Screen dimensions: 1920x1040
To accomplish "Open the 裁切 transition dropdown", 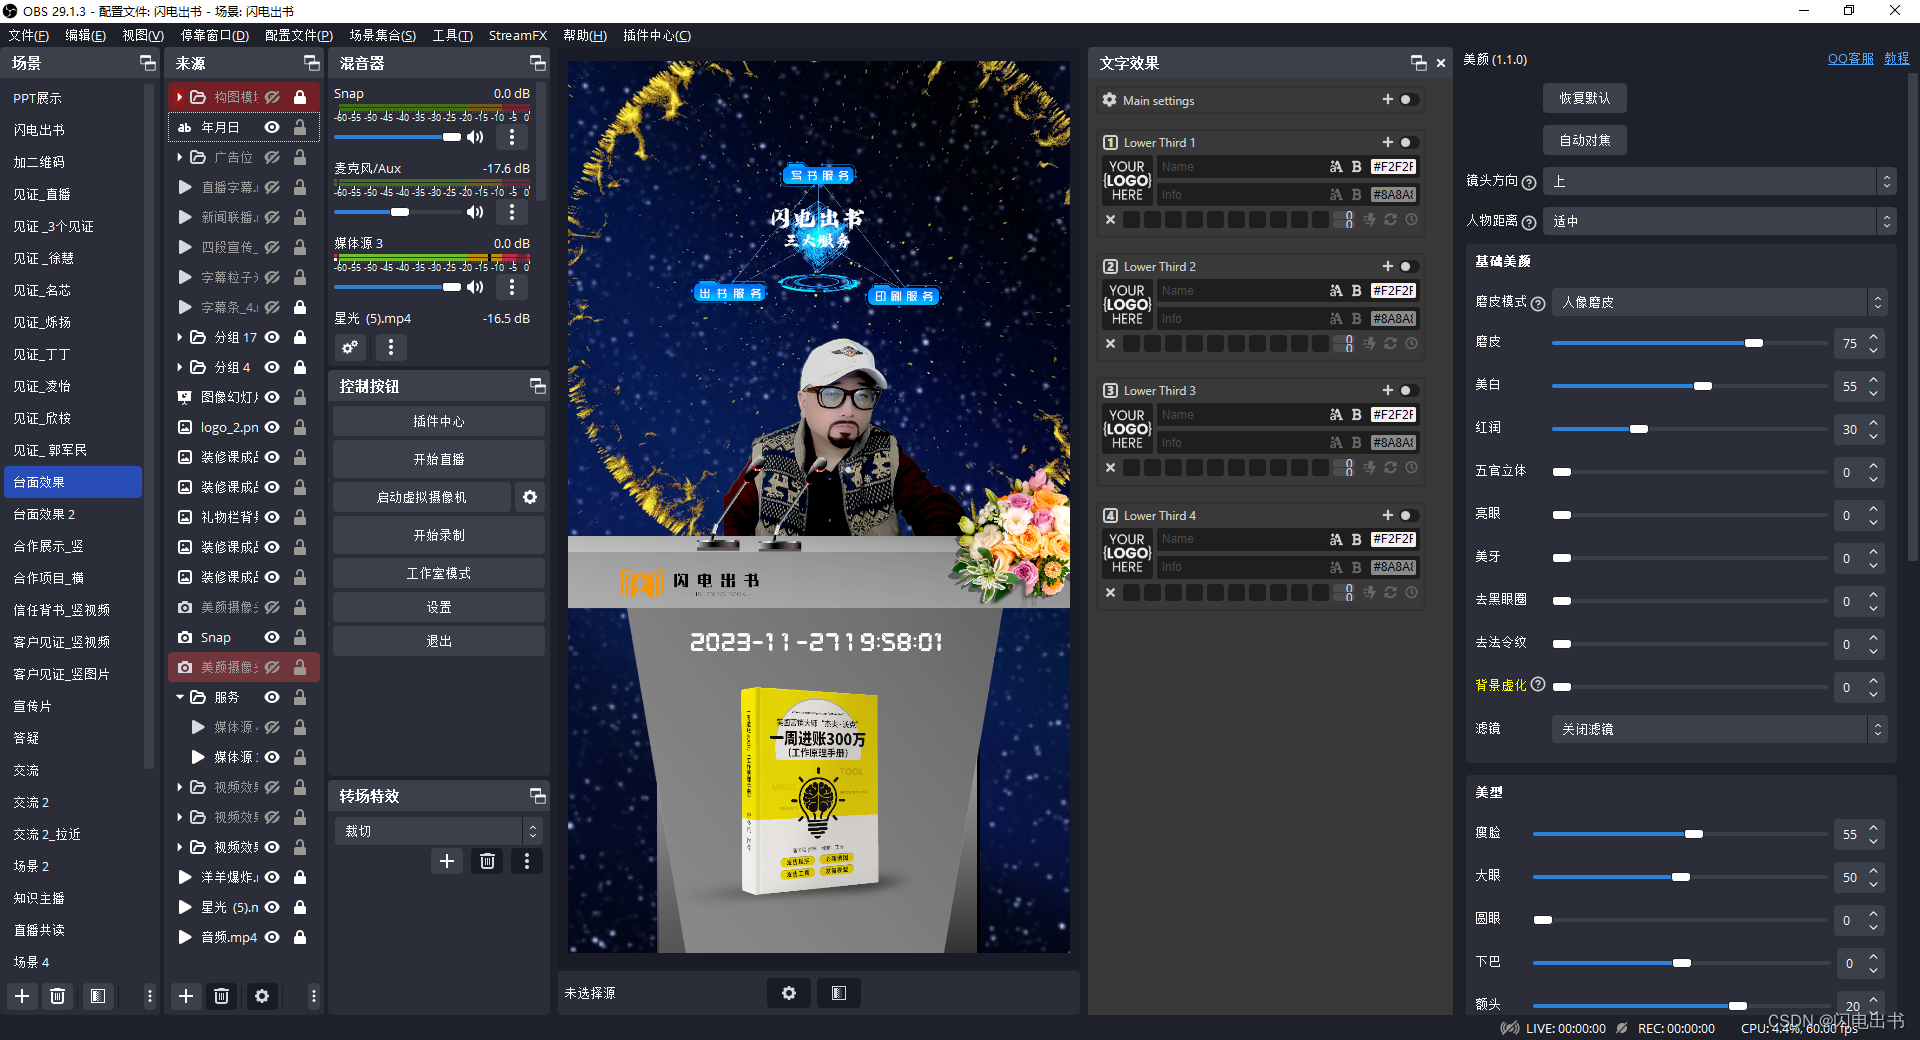I will point(438,831).
